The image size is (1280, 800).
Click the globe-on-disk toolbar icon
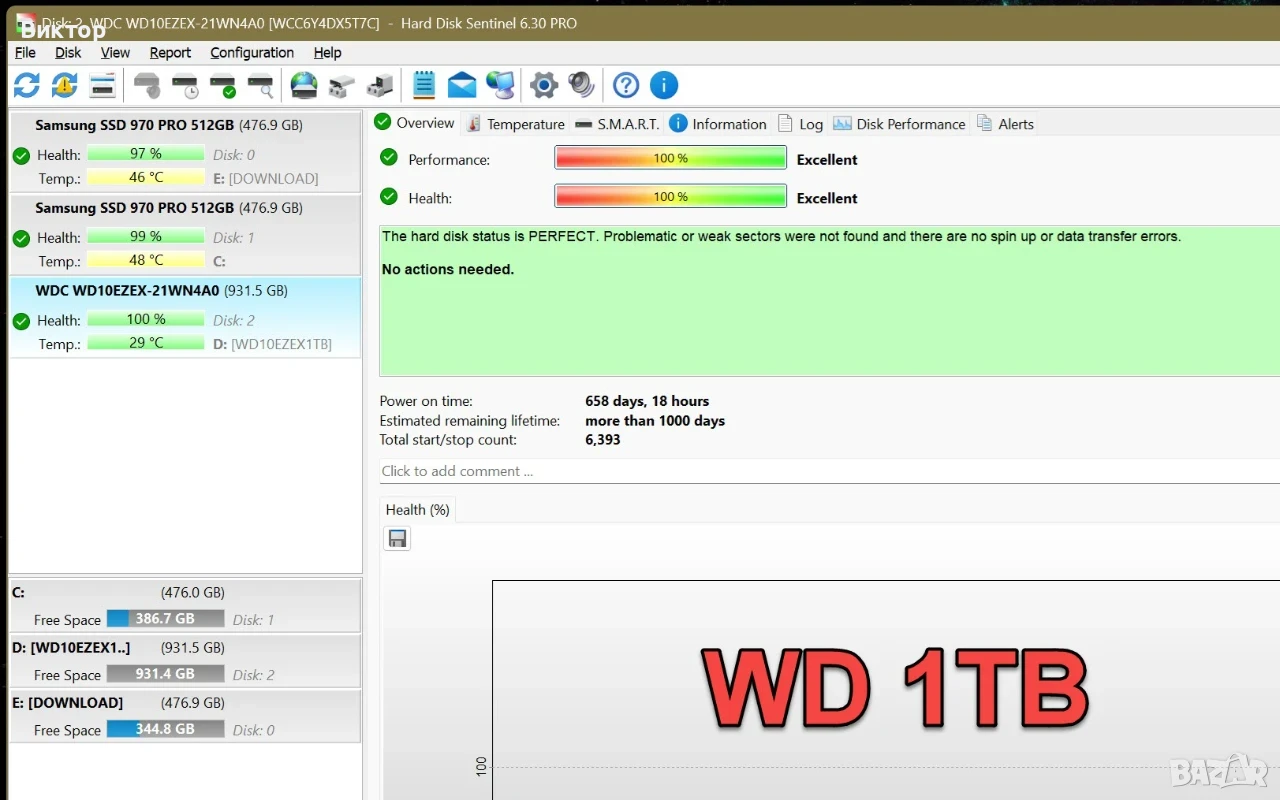(304, 85)
